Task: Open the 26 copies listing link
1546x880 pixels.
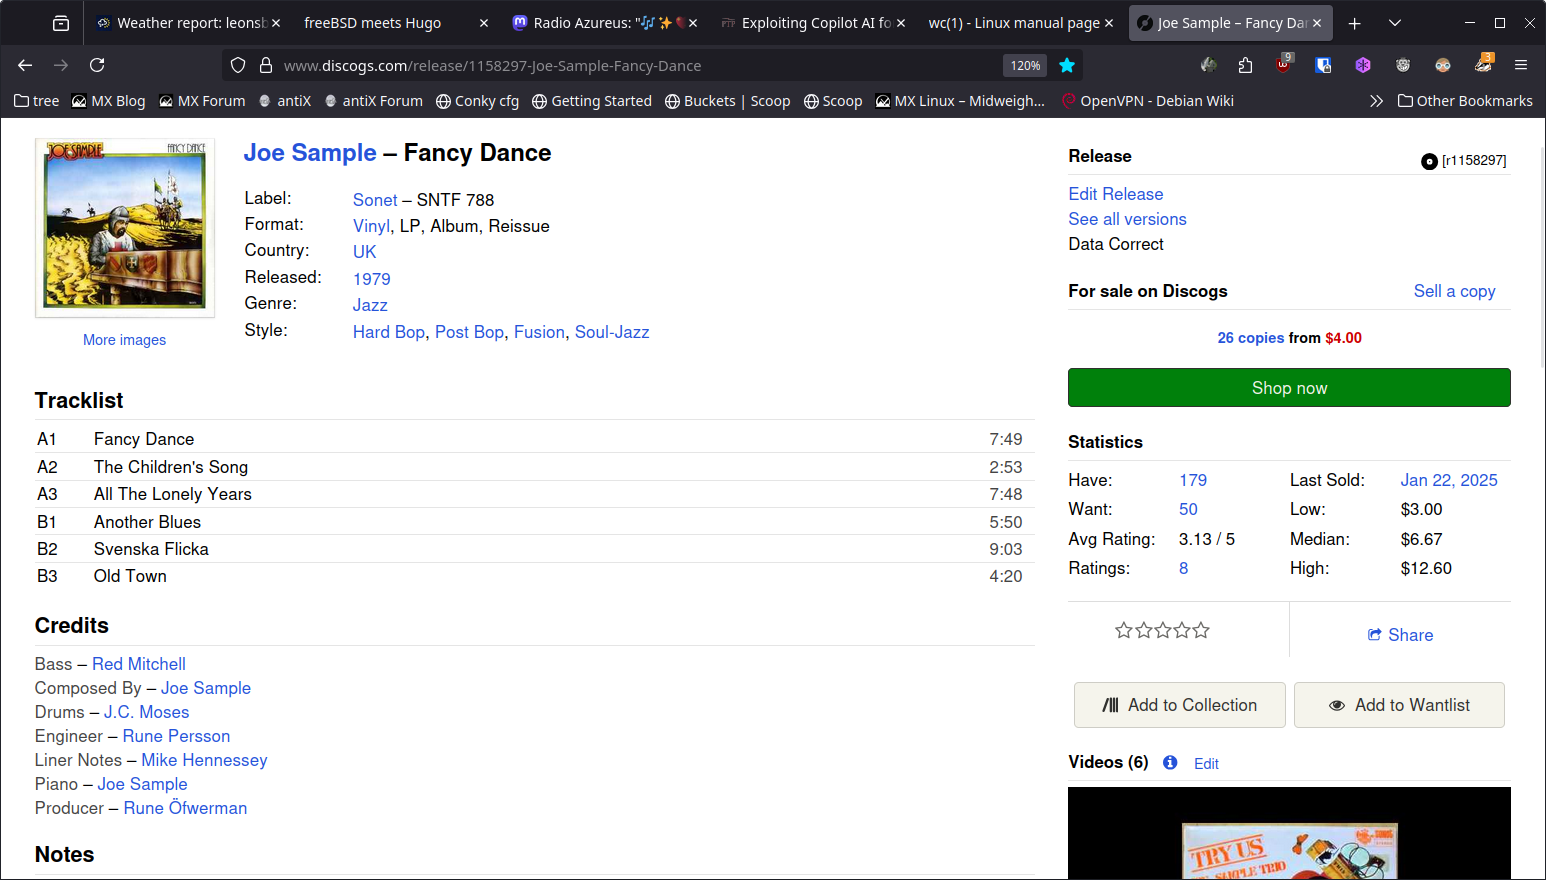Action: (x=1251, y=338)
